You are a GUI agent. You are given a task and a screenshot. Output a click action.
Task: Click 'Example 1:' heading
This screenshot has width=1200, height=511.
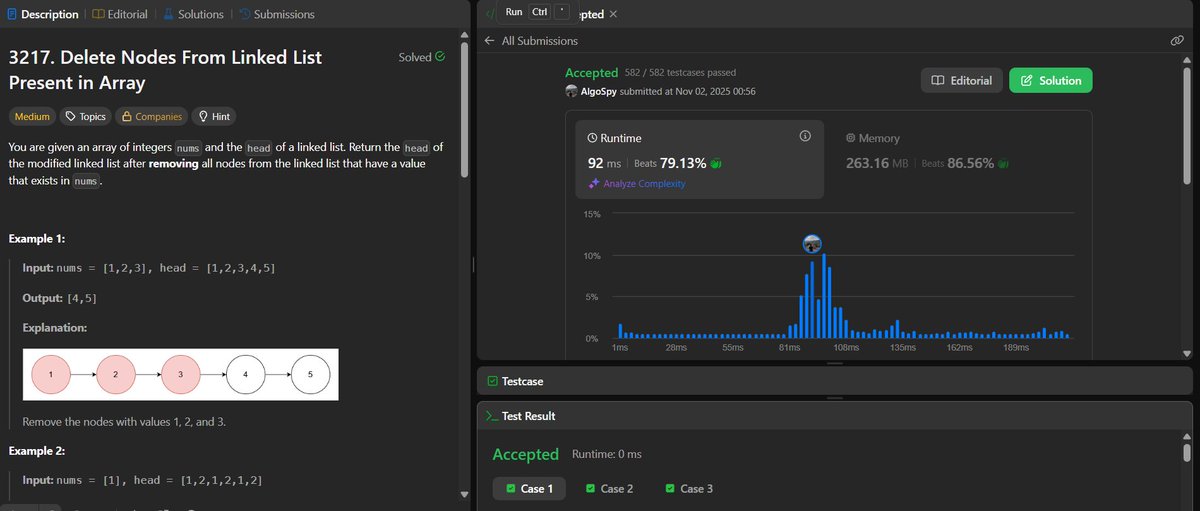pos(37,239)
